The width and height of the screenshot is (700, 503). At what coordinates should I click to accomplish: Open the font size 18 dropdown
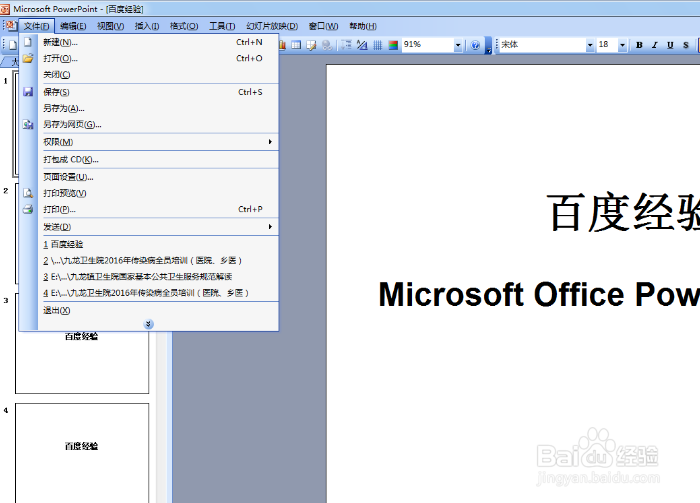click(x=622, y=45)
